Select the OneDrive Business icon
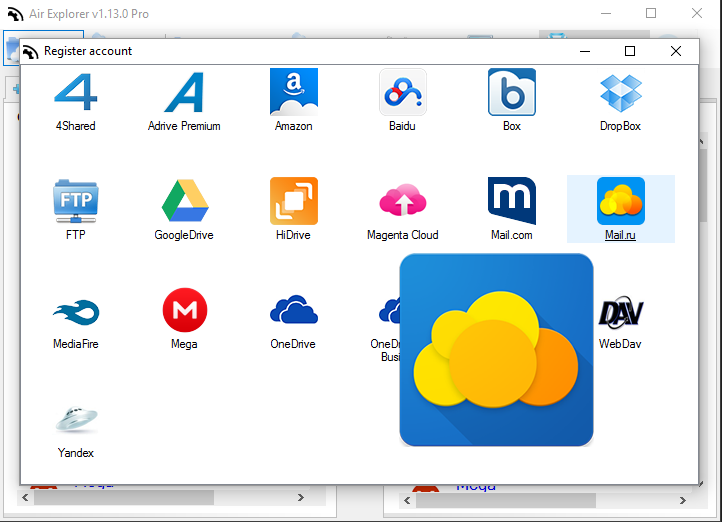The width and height of the screenshot is (722, 522). pos(390,310)
